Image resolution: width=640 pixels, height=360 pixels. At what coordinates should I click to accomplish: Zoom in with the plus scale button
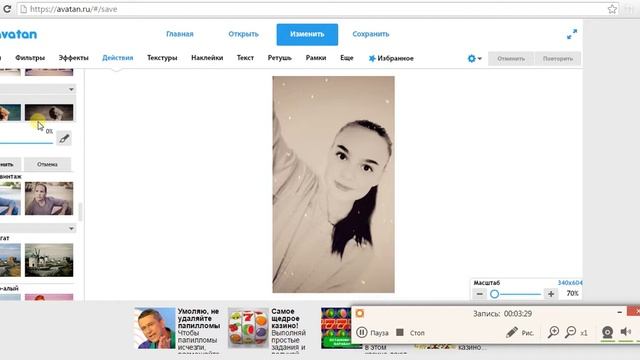(x=551, y=293)
